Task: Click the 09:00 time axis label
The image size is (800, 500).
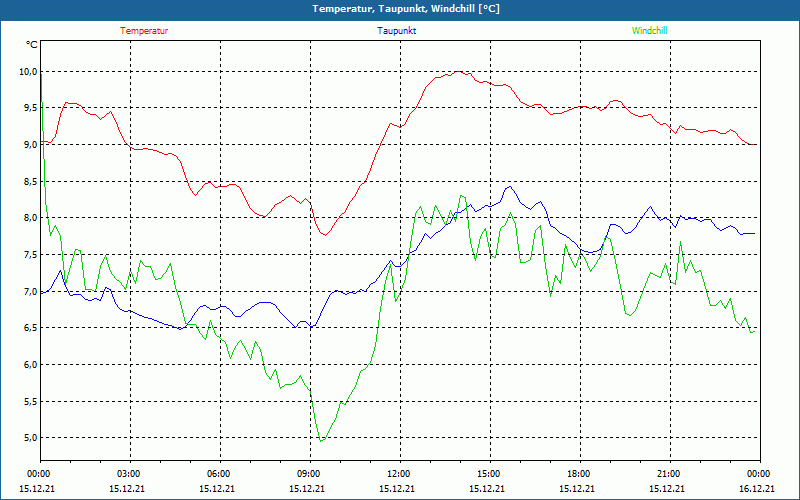Action: [311, 474]
